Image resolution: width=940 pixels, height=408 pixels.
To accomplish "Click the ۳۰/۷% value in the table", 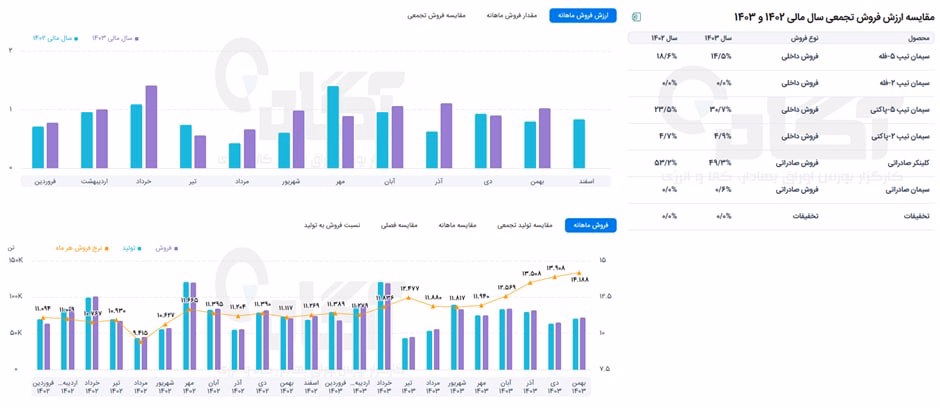I will click(x=721, y=109).
